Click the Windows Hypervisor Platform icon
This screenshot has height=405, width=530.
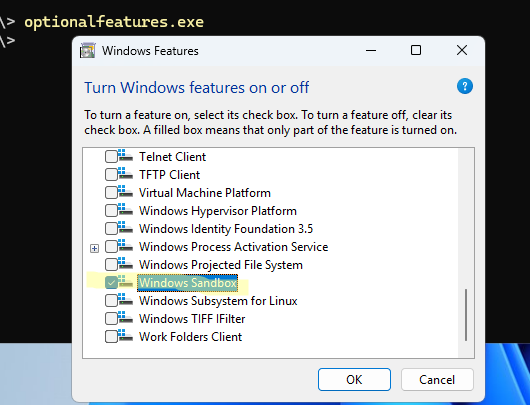[x=125, y=209]
